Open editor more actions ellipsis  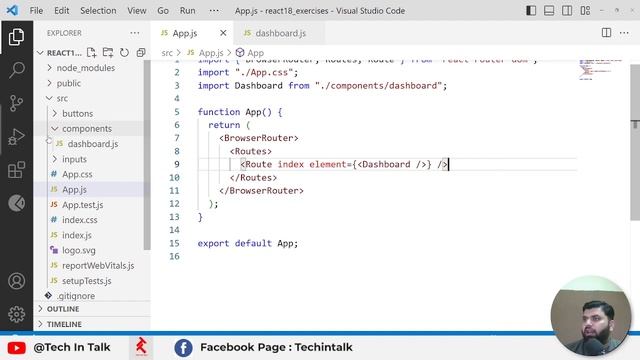pyautogui.click(x=624, y=33)
